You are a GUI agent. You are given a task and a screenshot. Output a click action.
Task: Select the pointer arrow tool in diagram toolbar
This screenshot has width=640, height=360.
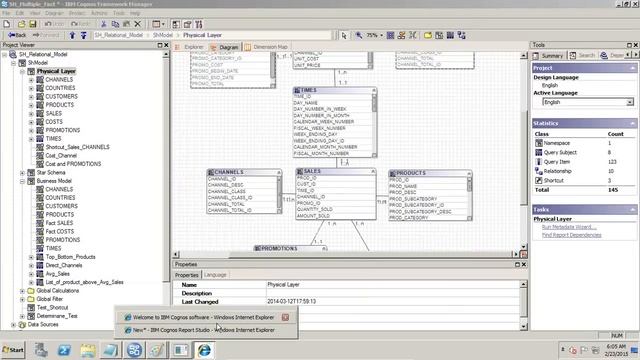coord(344,36)
